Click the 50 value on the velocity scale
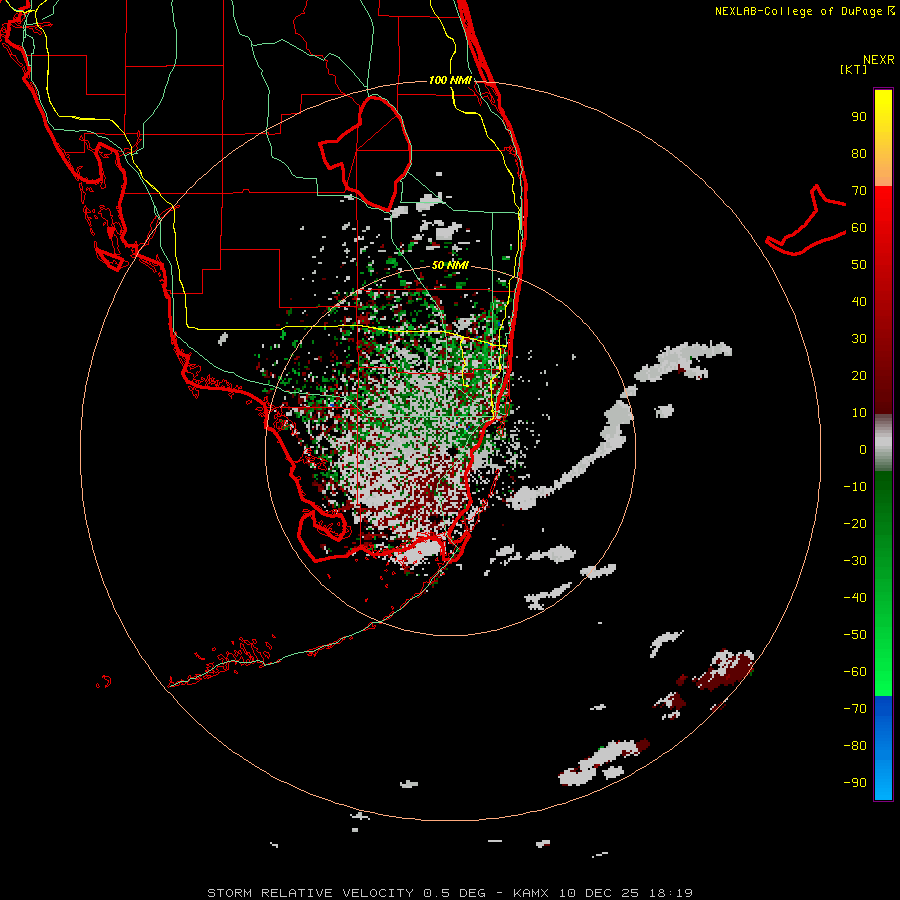The width and height of the screenshot is (900, 900). pos(859,265)
